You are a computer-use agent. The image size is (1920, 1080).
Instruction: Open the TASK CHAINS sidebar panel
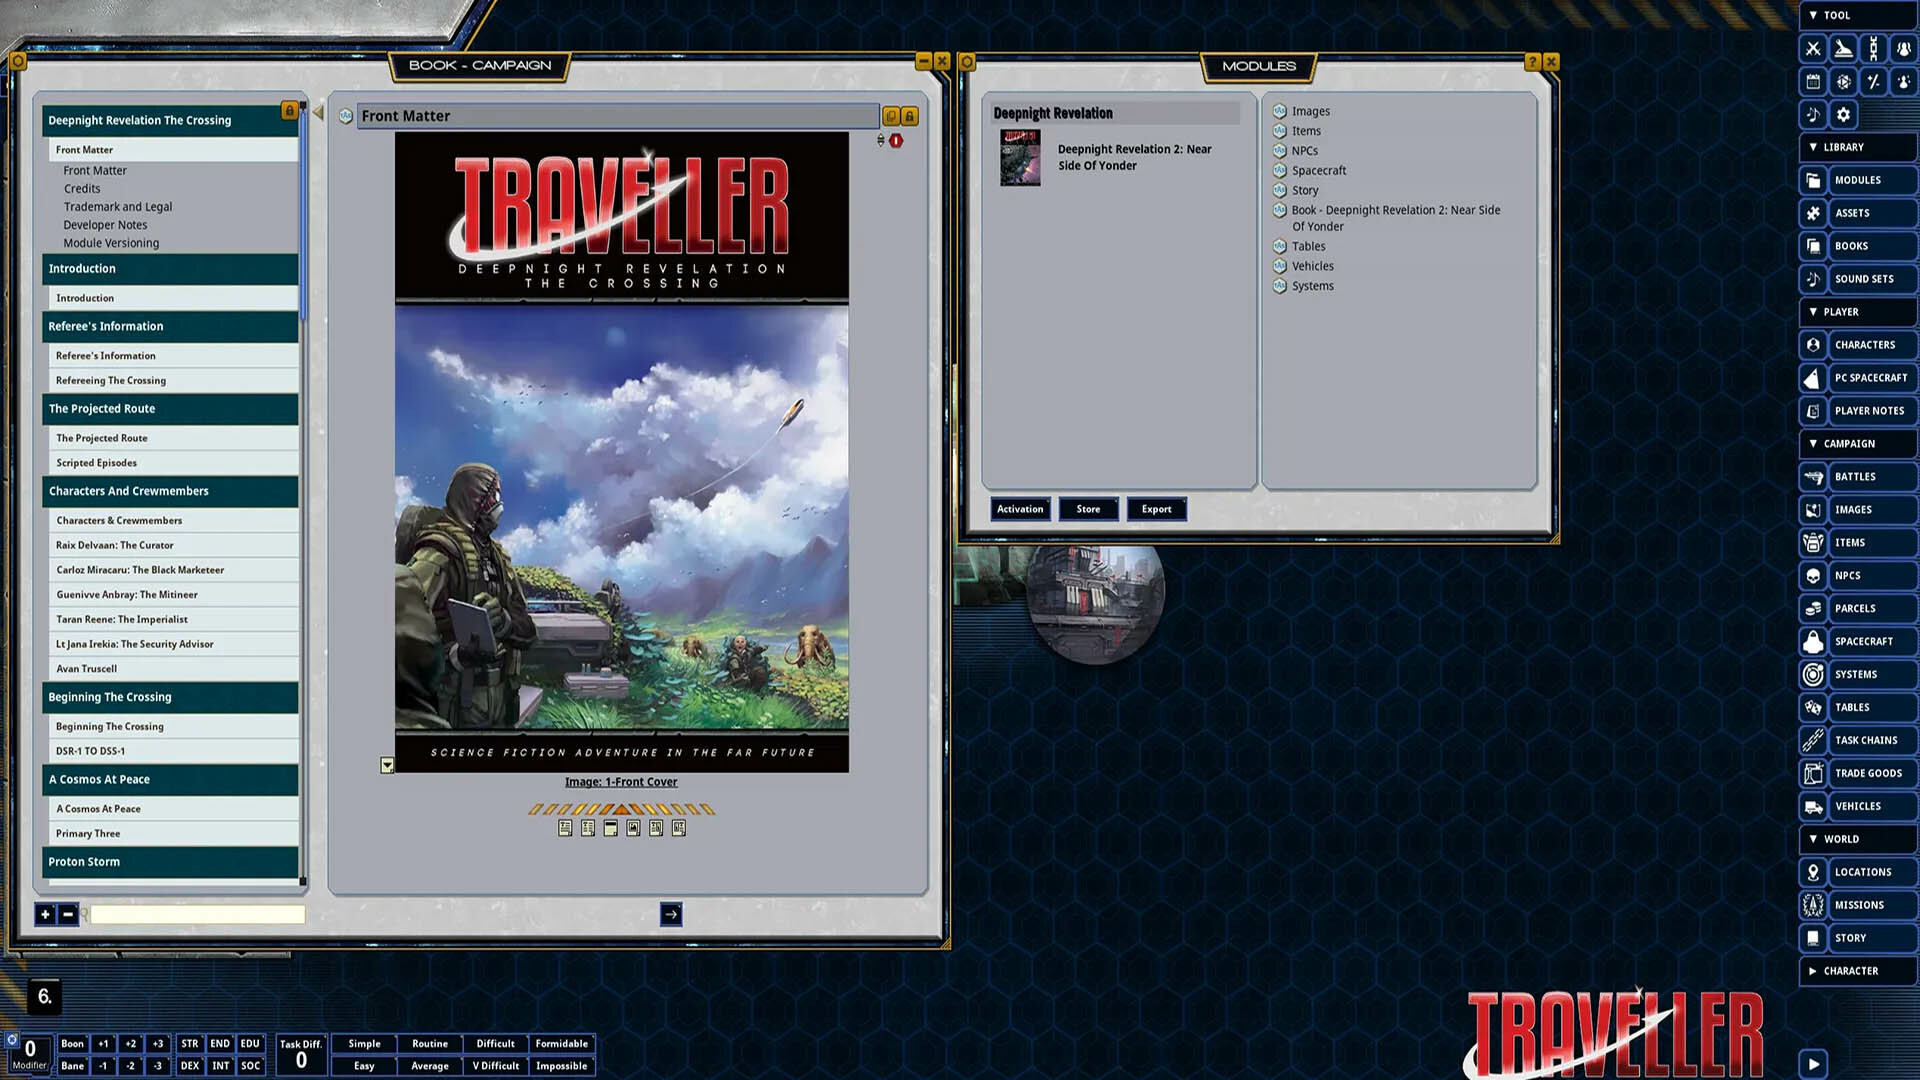pos(1868,740)
